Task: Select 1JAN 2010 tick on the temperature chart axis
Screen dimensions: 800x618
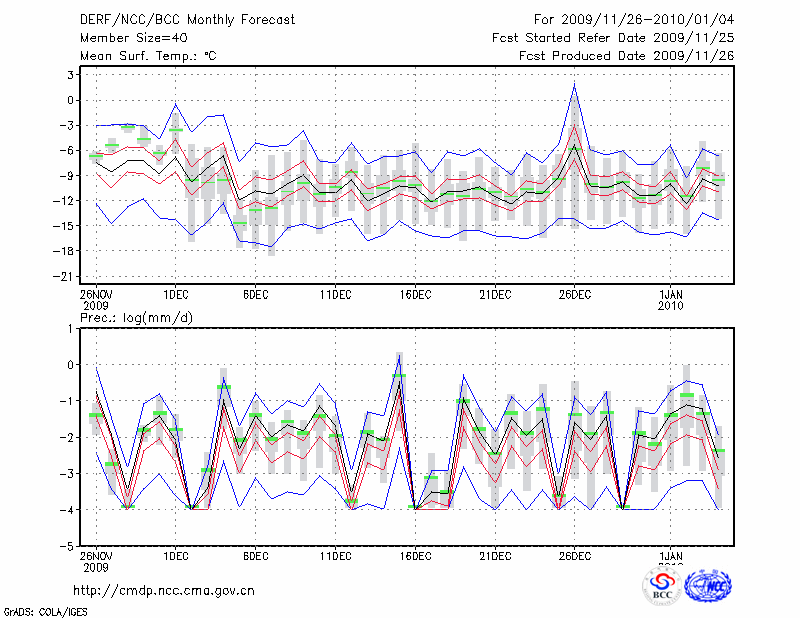Action: coord(670,298)
